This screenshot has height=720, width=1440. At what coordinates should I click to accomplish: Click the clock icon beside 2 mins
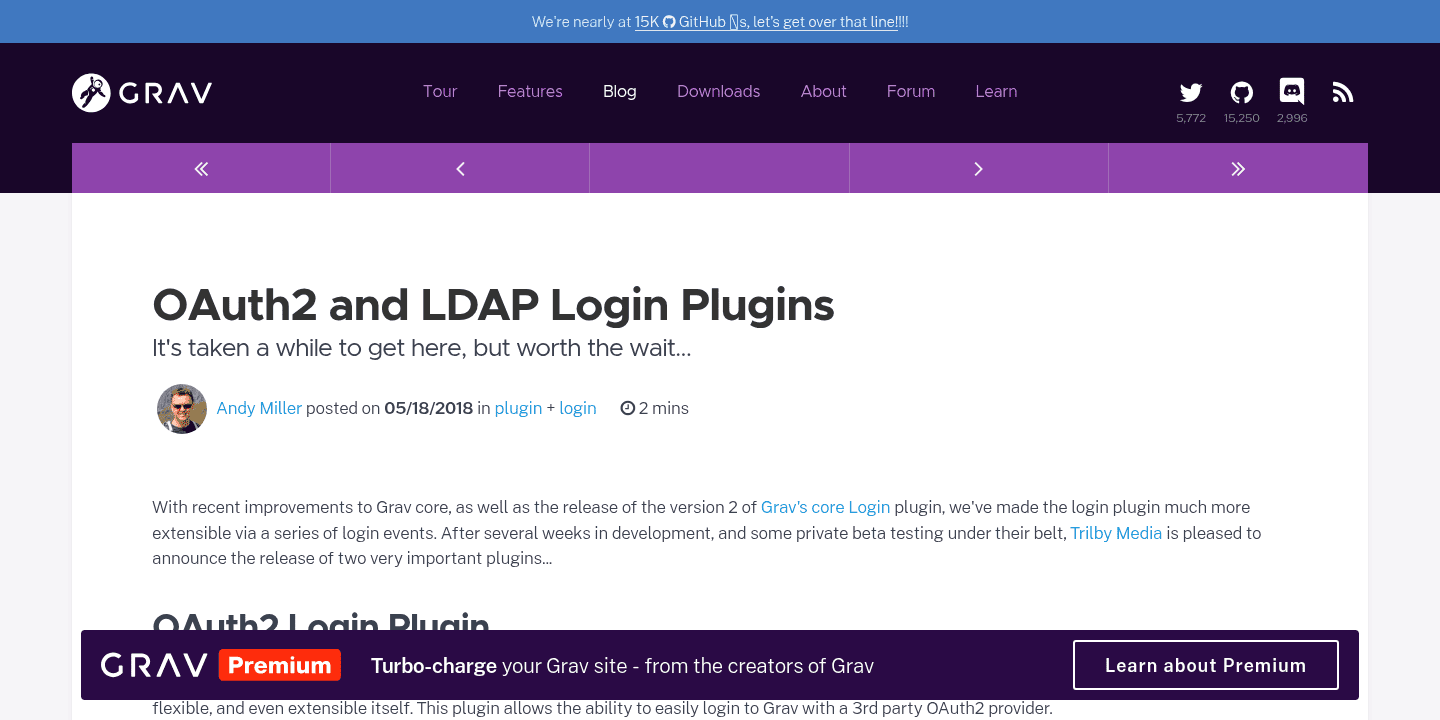click(x=627, y=407)
